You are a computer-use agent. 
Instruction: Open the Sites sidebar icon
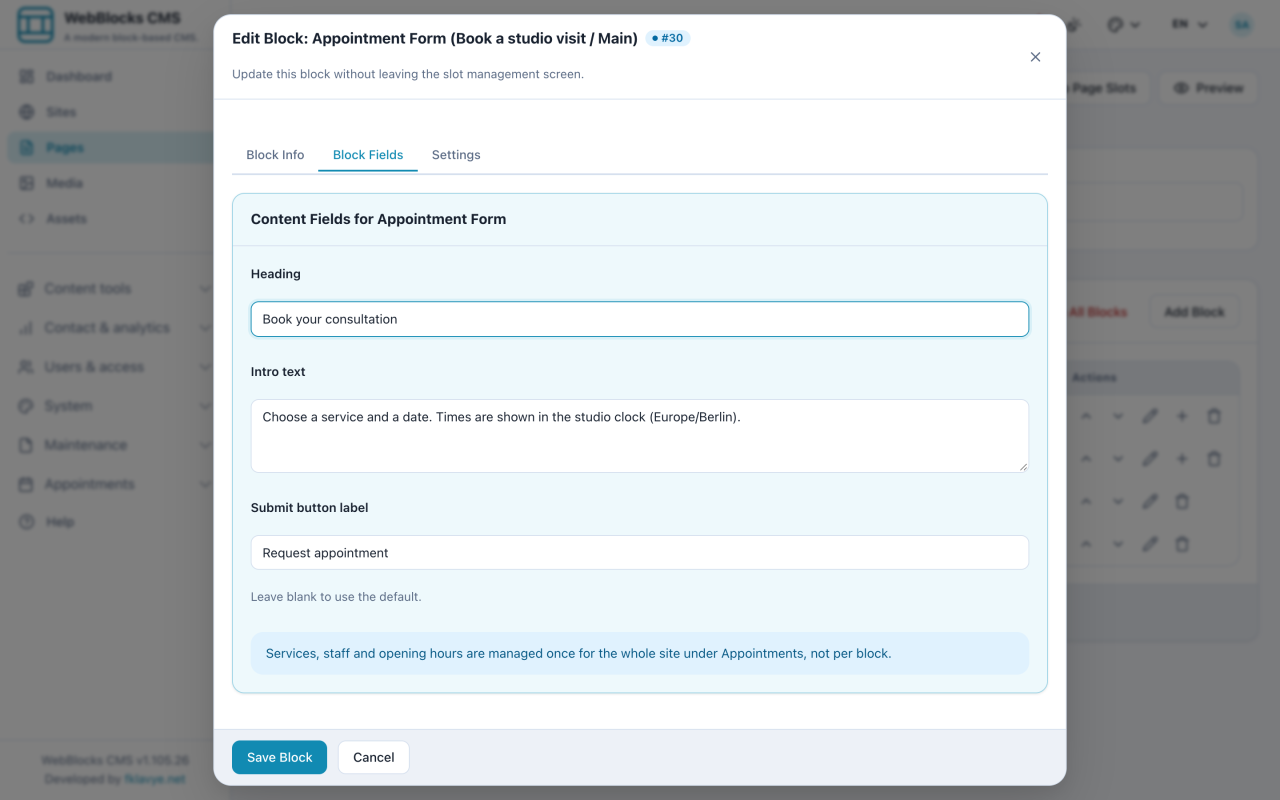tap(26, 112)
